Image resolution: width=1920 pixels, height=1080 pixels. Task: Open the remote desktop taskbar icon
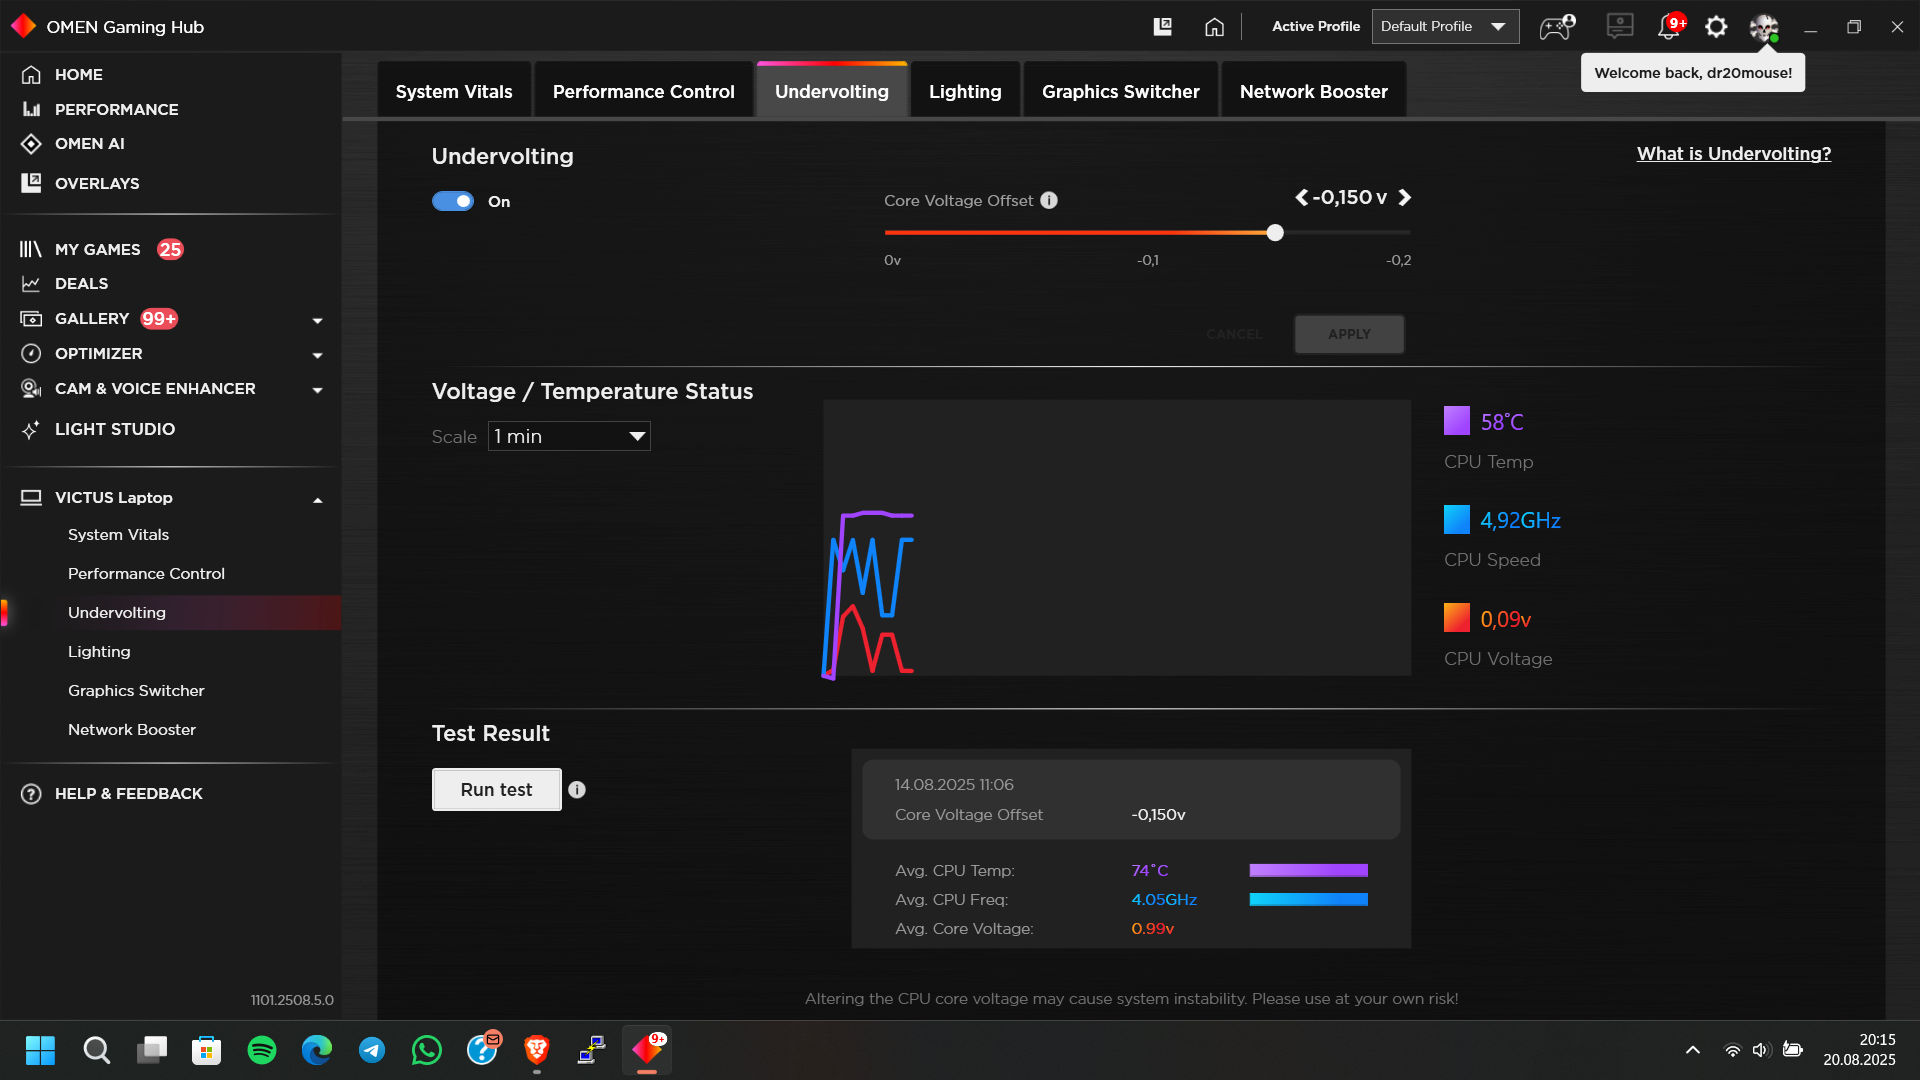coord(592,1050)
